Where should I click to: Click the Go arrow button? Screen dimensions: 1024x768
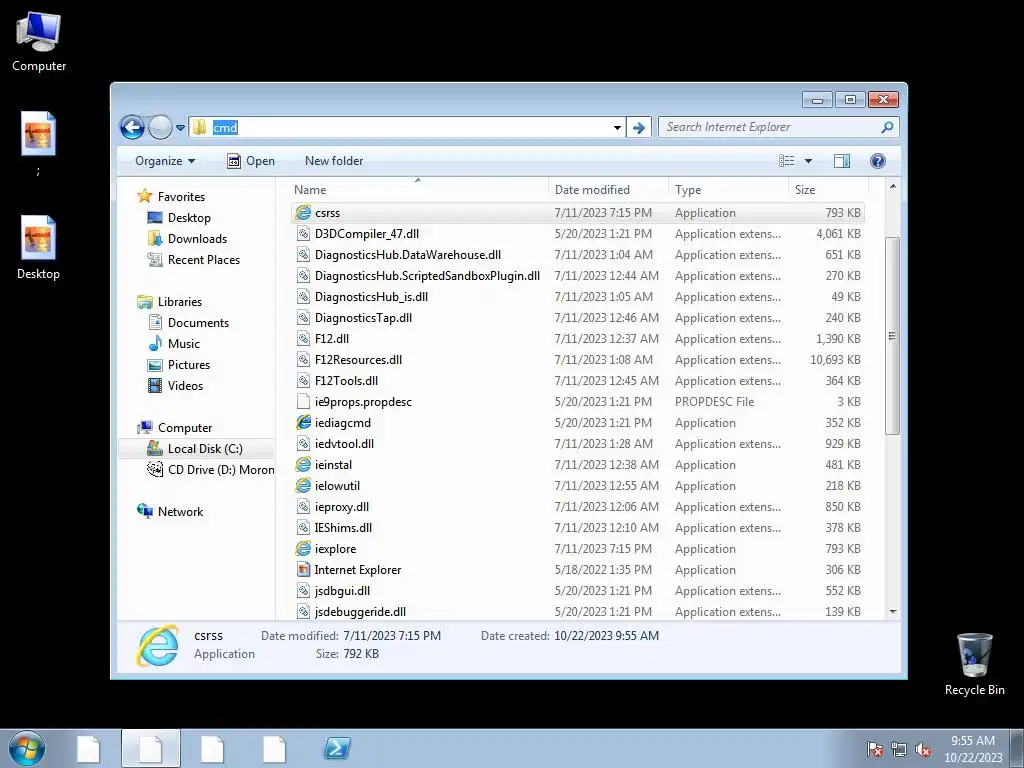[639, 128]
